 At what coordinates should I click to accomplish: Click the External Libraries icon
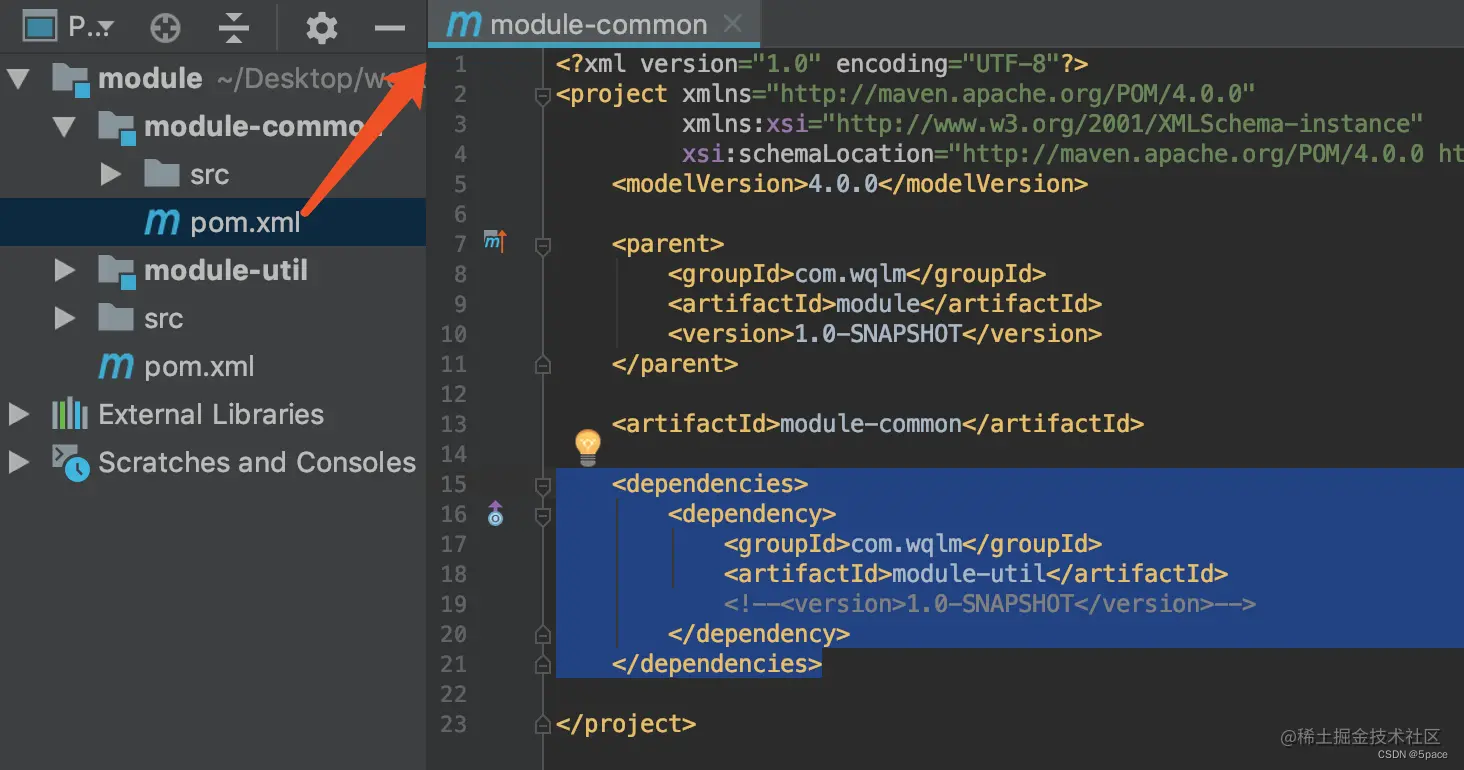70,414
